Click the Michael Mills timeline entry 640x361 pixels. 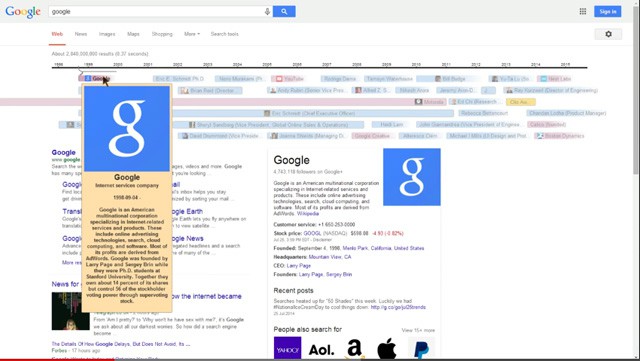tap(488, 136)
